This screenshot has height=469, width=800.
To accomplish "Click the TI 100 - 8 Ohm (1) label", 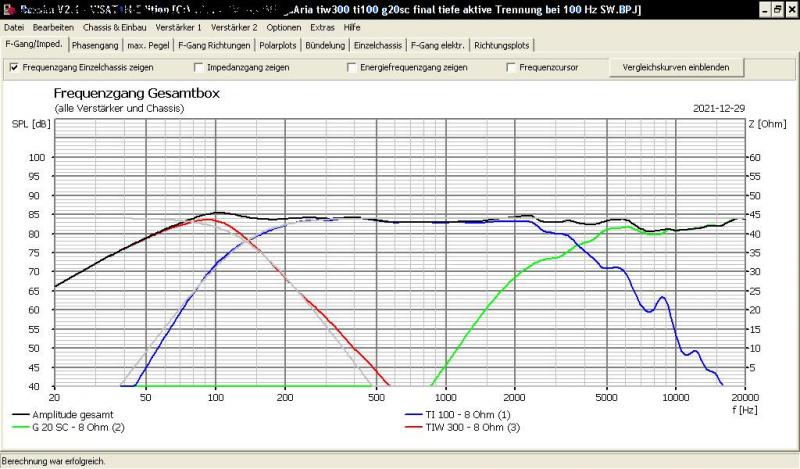I will click(x=468, y=415).
